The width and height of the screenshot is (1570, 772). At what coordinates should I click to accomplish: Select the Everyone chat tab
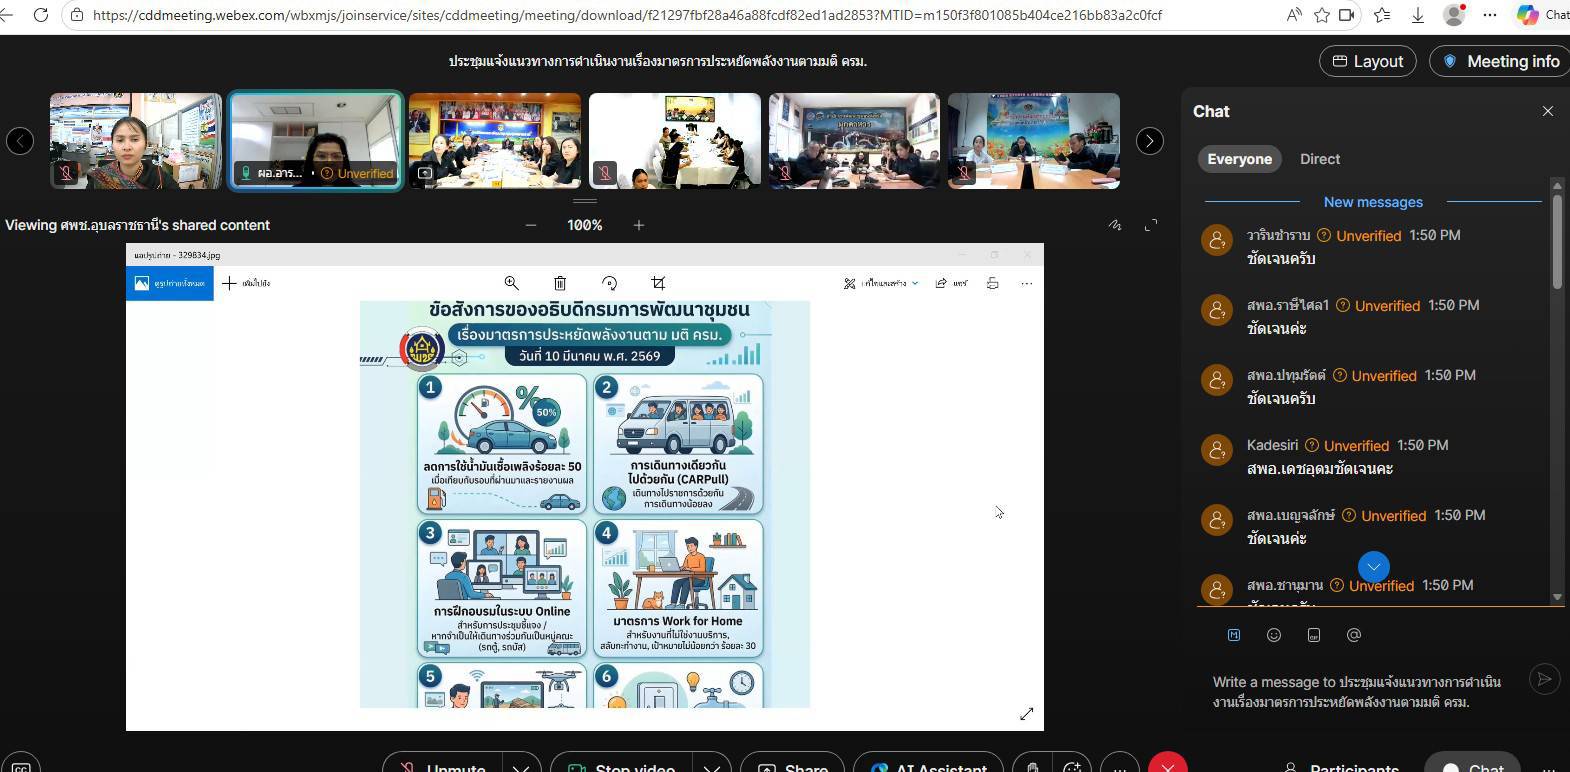(x=1239, y=159)
